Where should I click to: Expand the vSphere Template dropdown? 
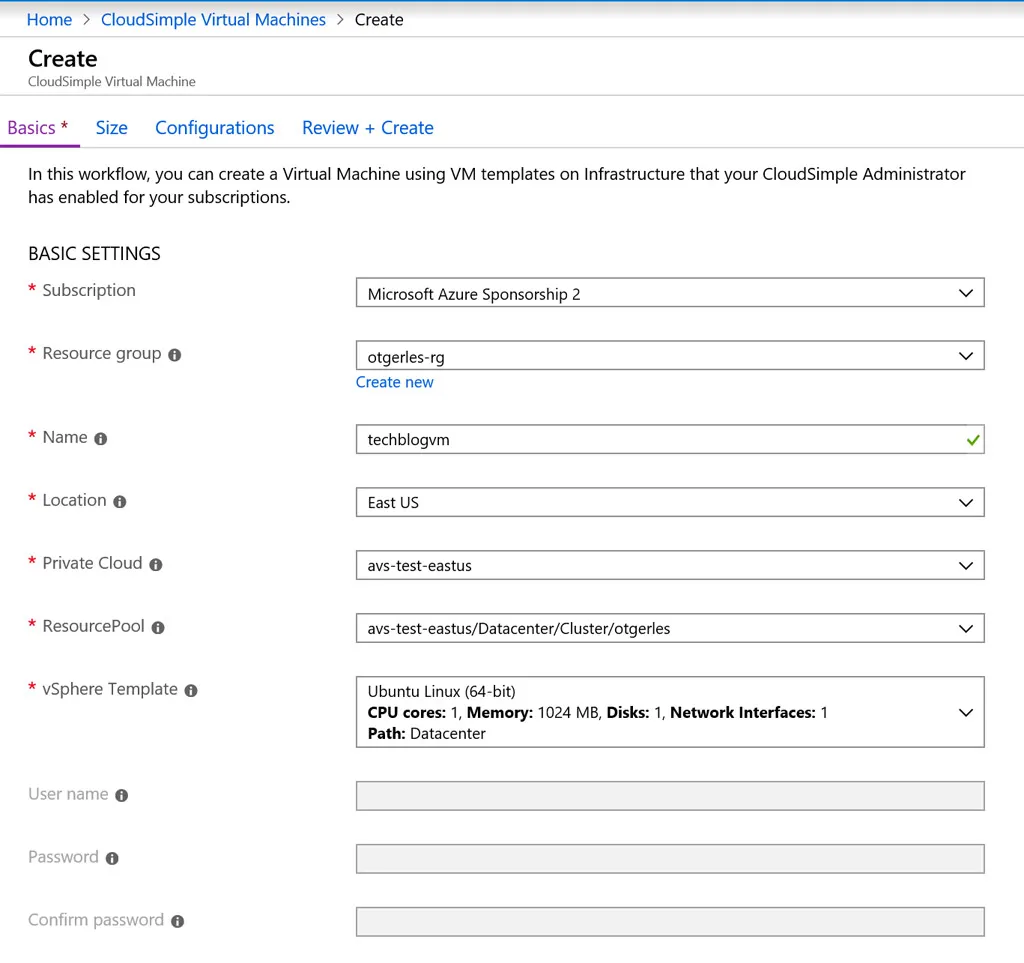point(965,712)
